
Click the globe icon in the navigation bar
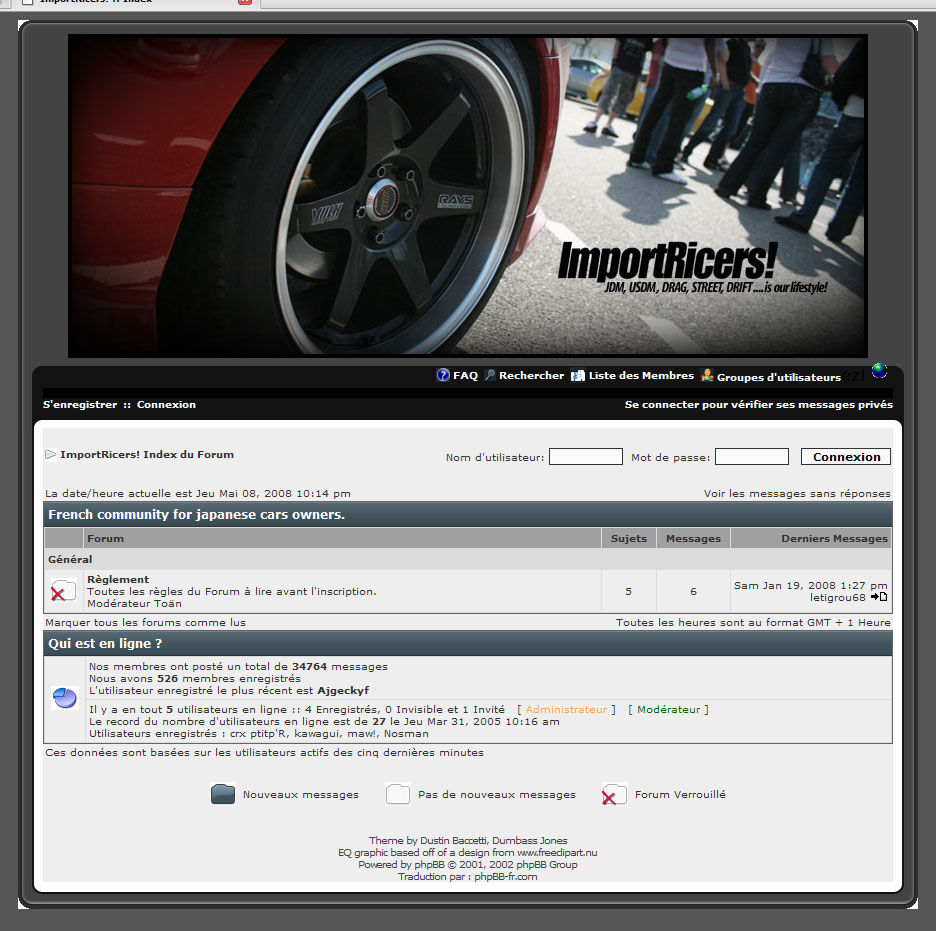[x=879, y=371]
